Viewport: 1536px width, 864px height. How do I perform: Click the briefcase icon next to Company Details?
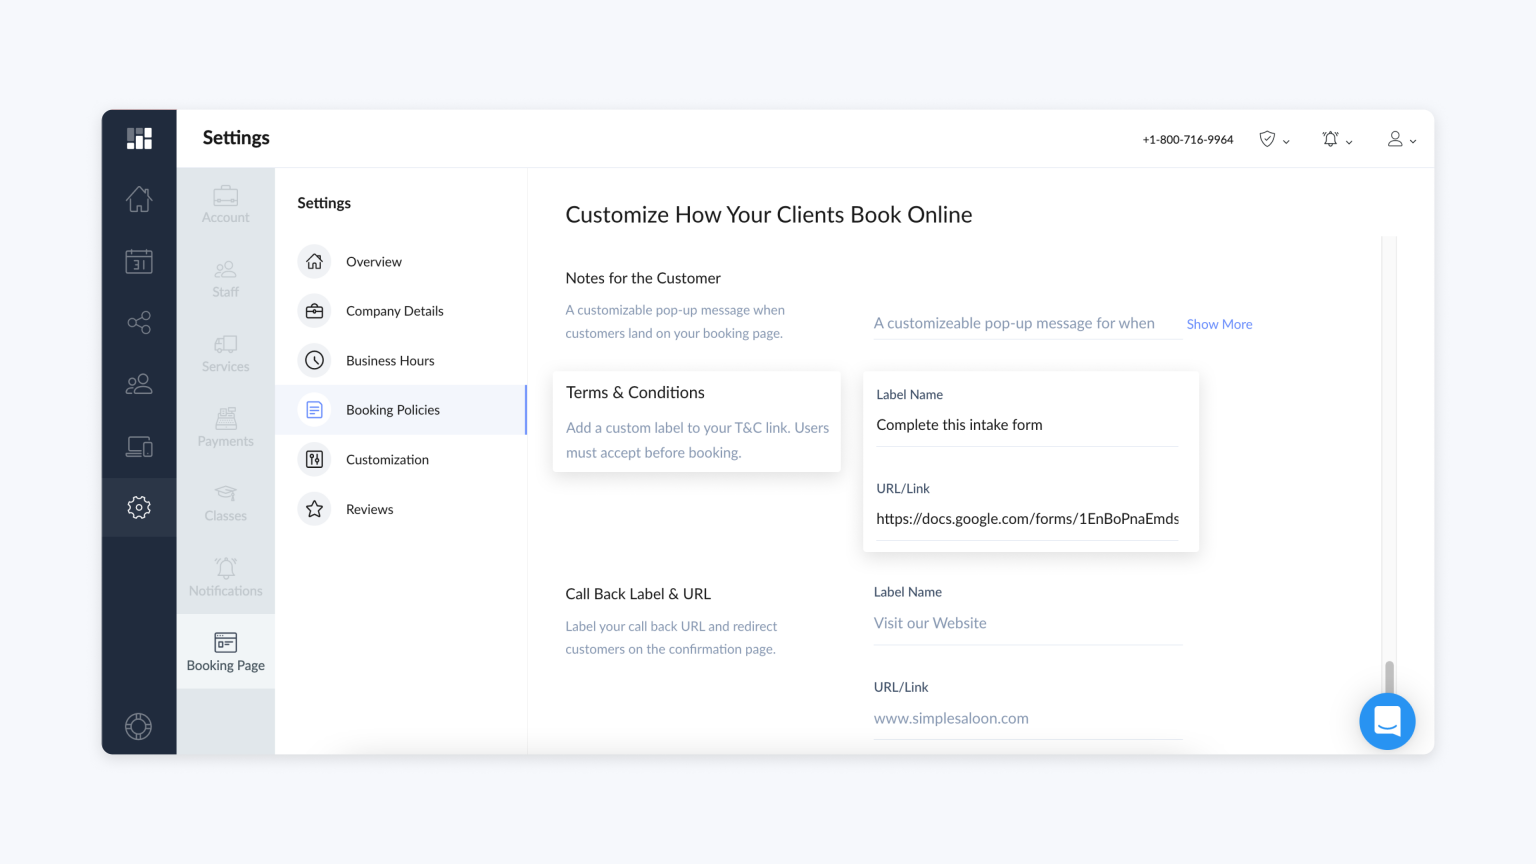coord(314,310)
